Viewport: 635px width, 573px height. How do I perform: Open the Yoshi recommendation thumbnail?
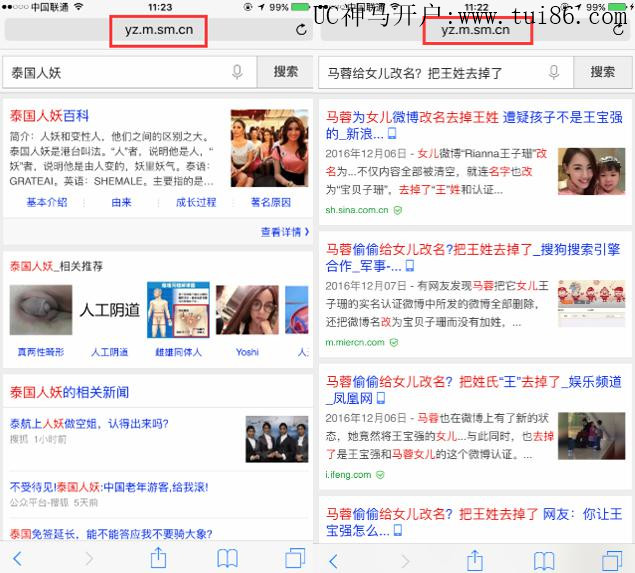point(247,310)
